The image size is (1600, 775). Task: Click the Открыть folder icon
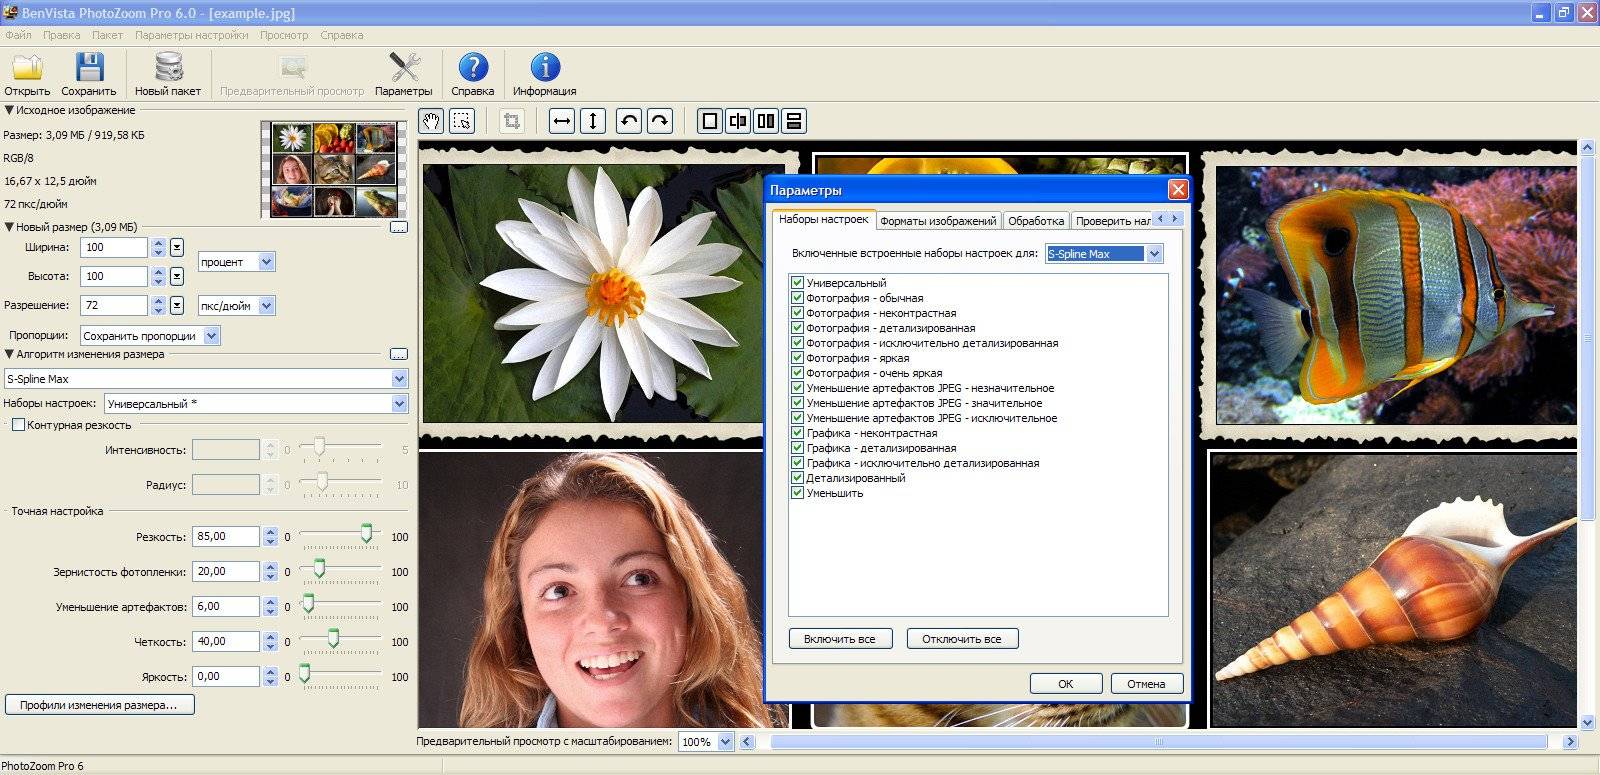coord(27,67)
